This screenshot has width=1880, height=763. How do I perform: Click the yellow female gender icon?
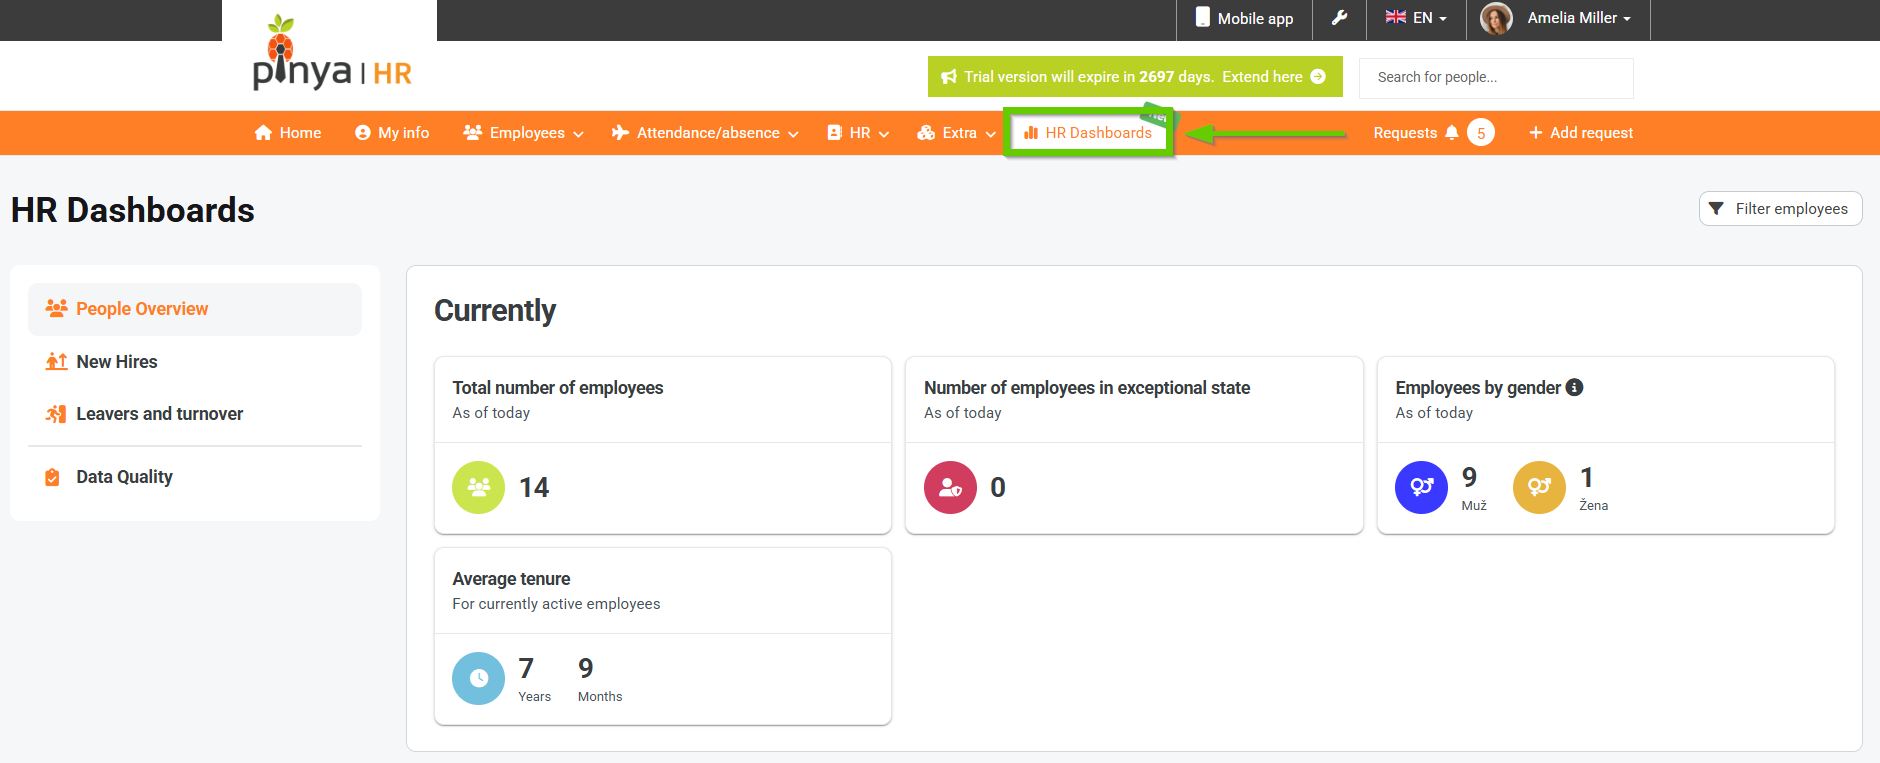point(1539,487)
